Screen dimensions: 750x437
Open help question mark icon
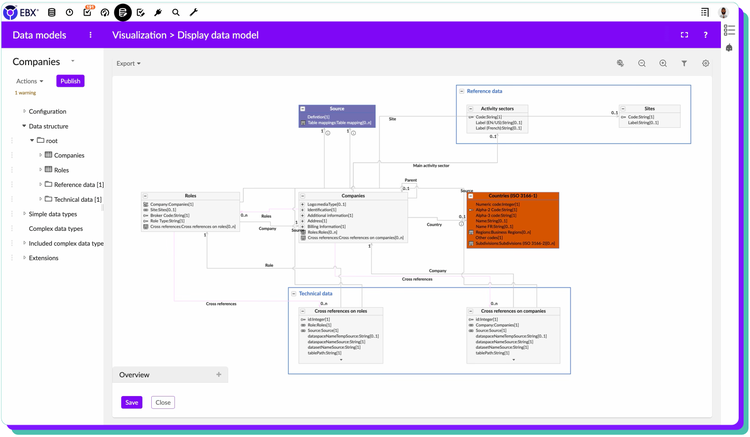tap(706, 35)
